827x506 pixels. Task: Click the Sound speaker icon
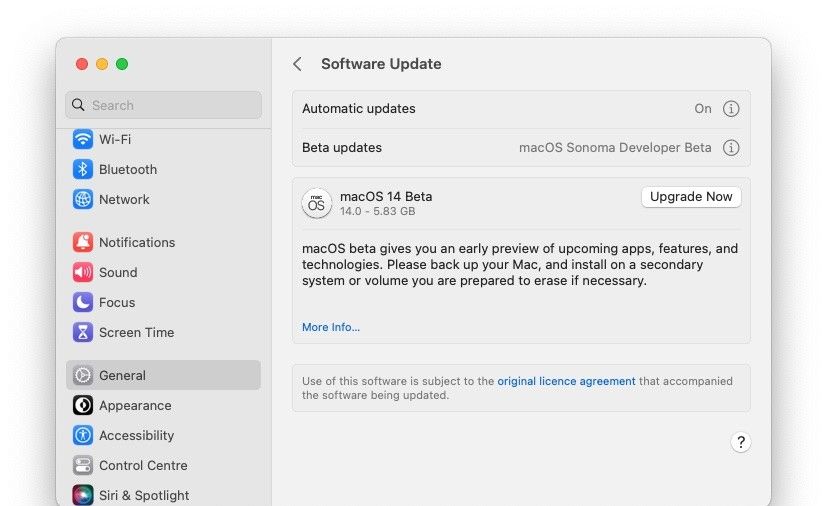(83, 272)
